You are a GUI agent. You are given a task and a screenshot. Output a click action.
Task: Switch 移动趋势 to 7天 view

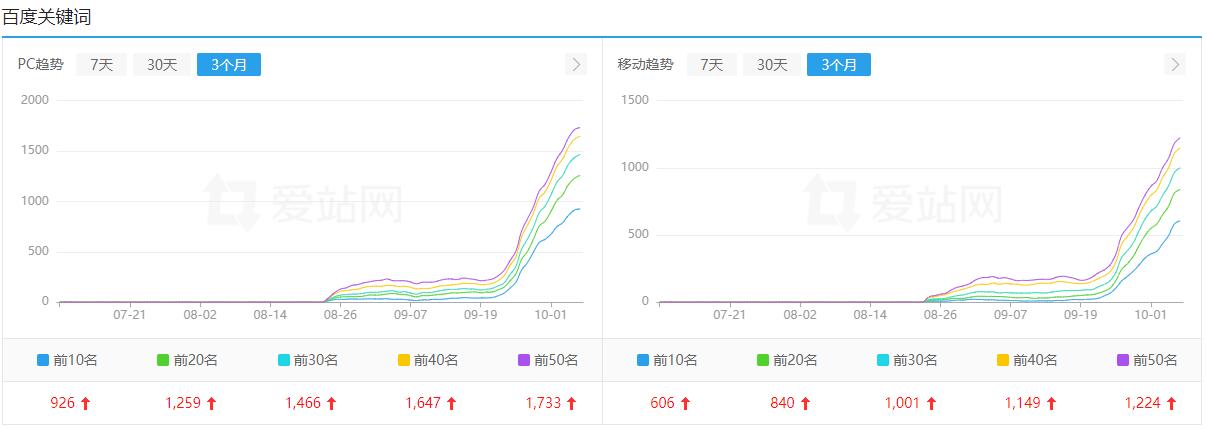coord(711,65)
